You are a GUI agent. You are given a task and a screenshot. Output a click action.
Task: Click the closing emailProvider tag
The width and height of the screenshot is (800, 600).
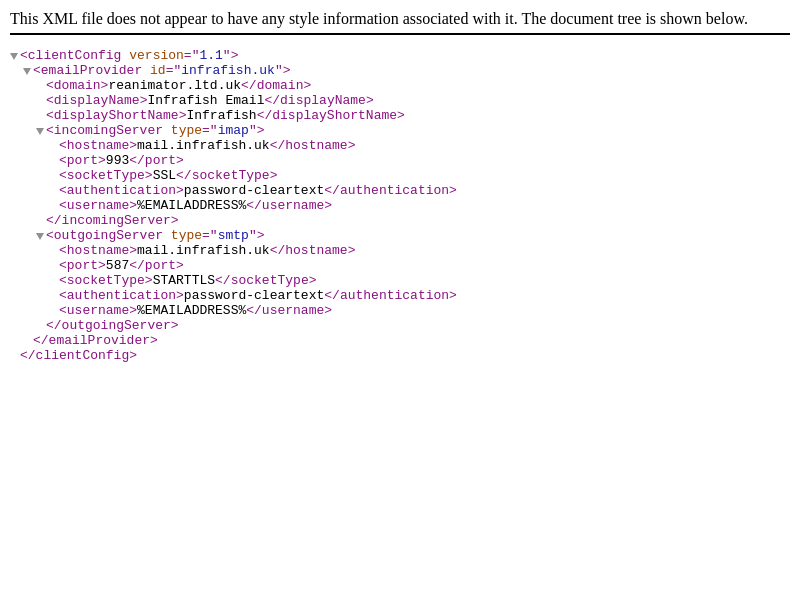coord(95,341)
